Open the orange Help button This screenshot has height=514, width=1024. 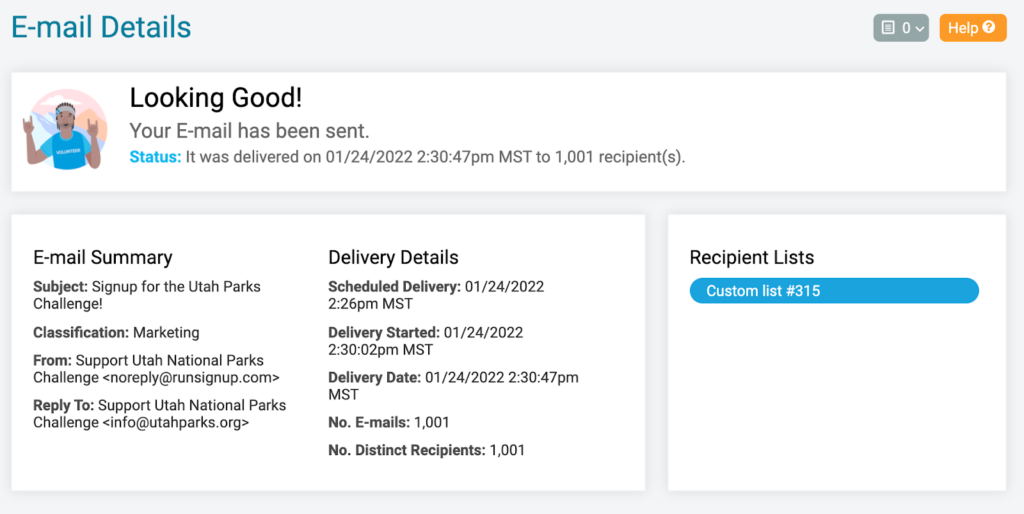pos(972,28)
